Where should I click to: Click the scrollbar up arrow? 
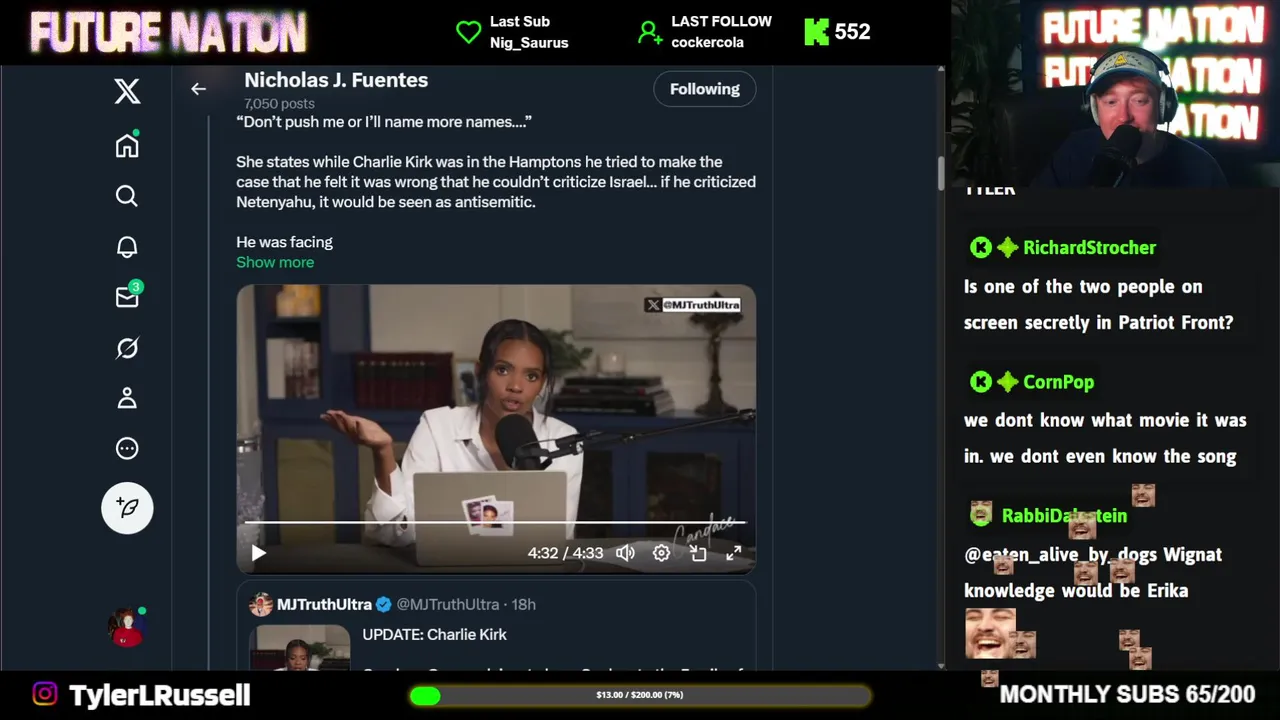click(x=941, y=70)
